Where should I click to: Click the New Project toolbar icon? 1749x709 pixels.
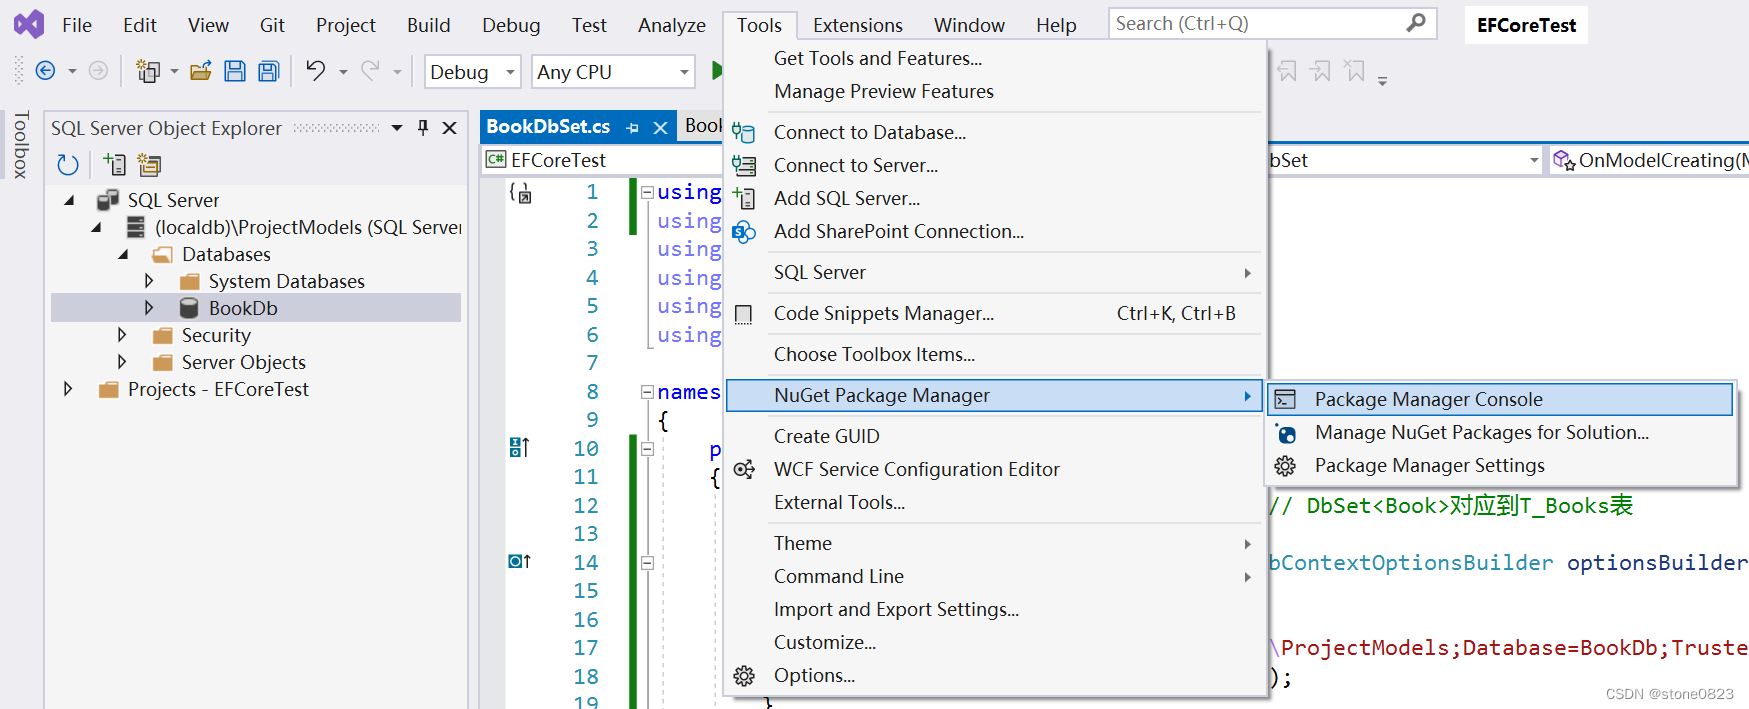(x=148, y=71)
